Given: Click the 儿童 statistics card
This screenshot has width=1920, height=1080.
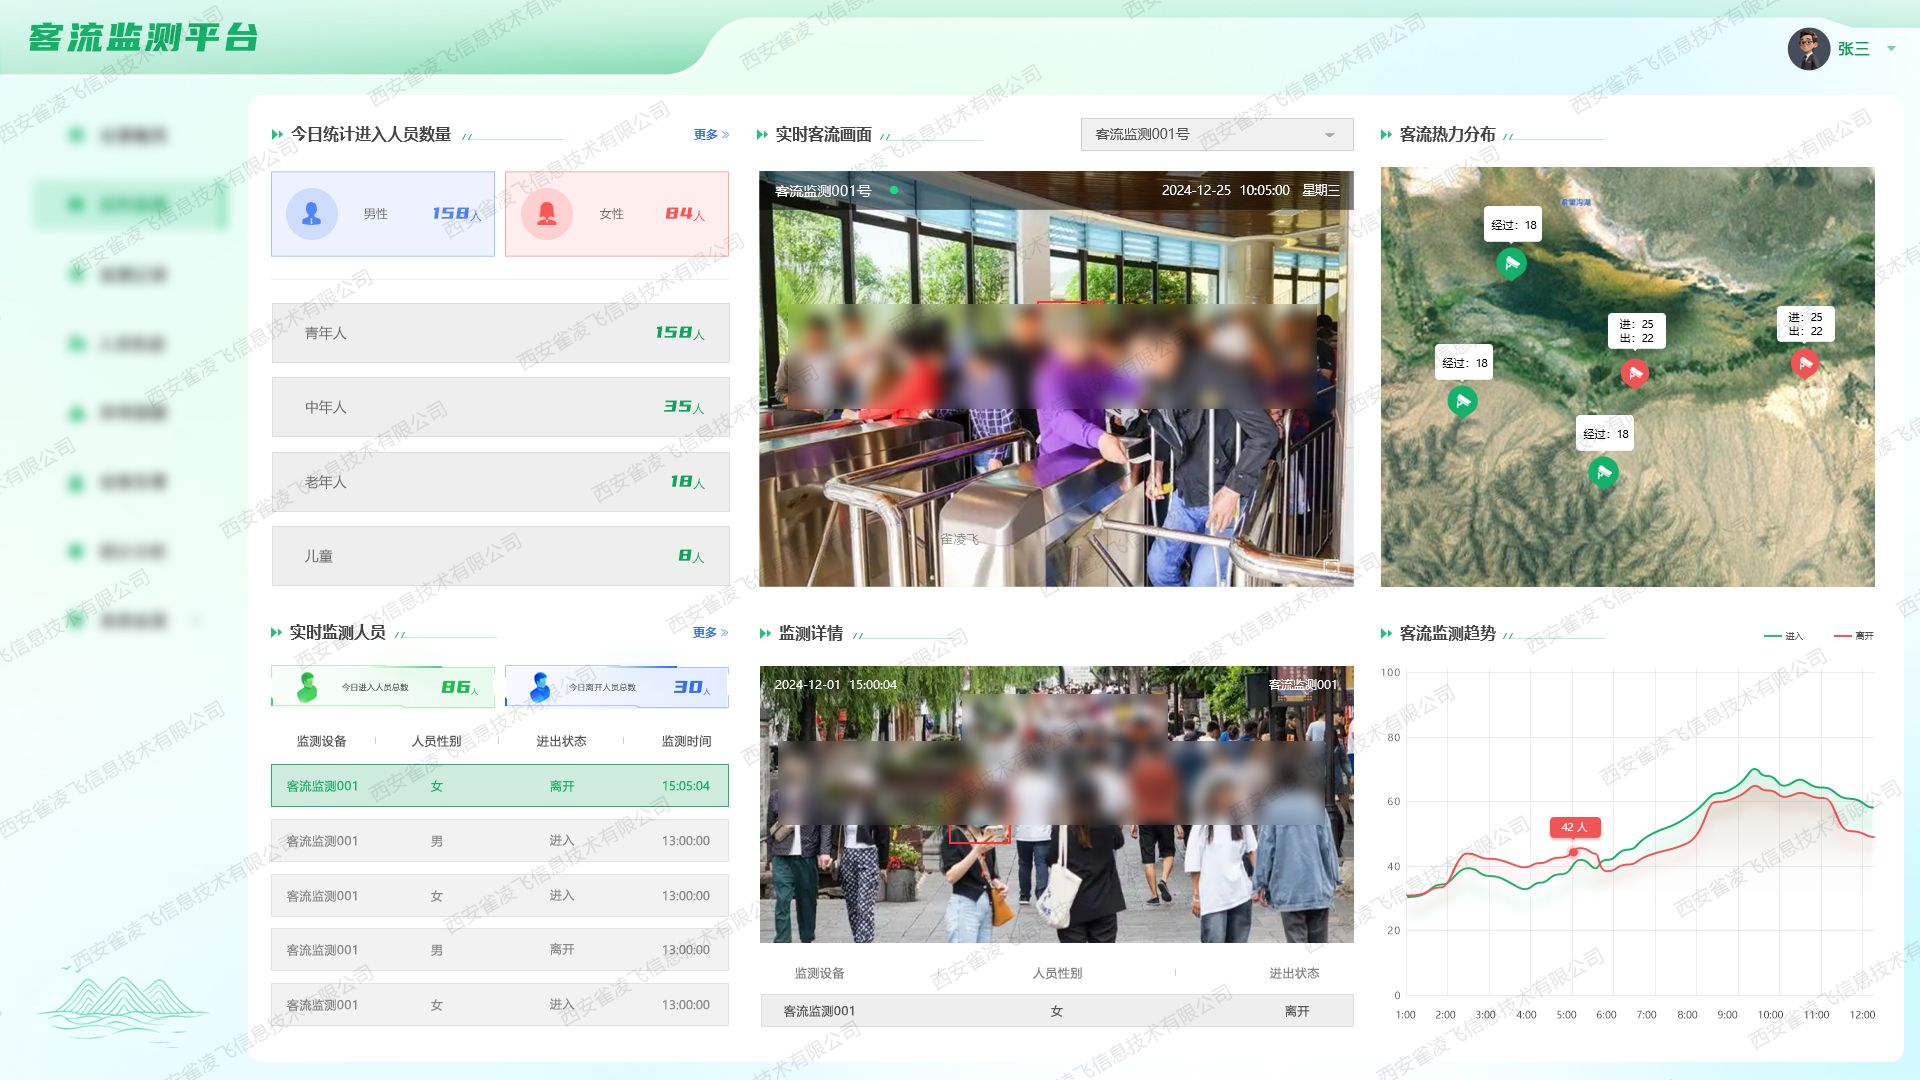Looking at the screenshot, I should pos(500,556).
